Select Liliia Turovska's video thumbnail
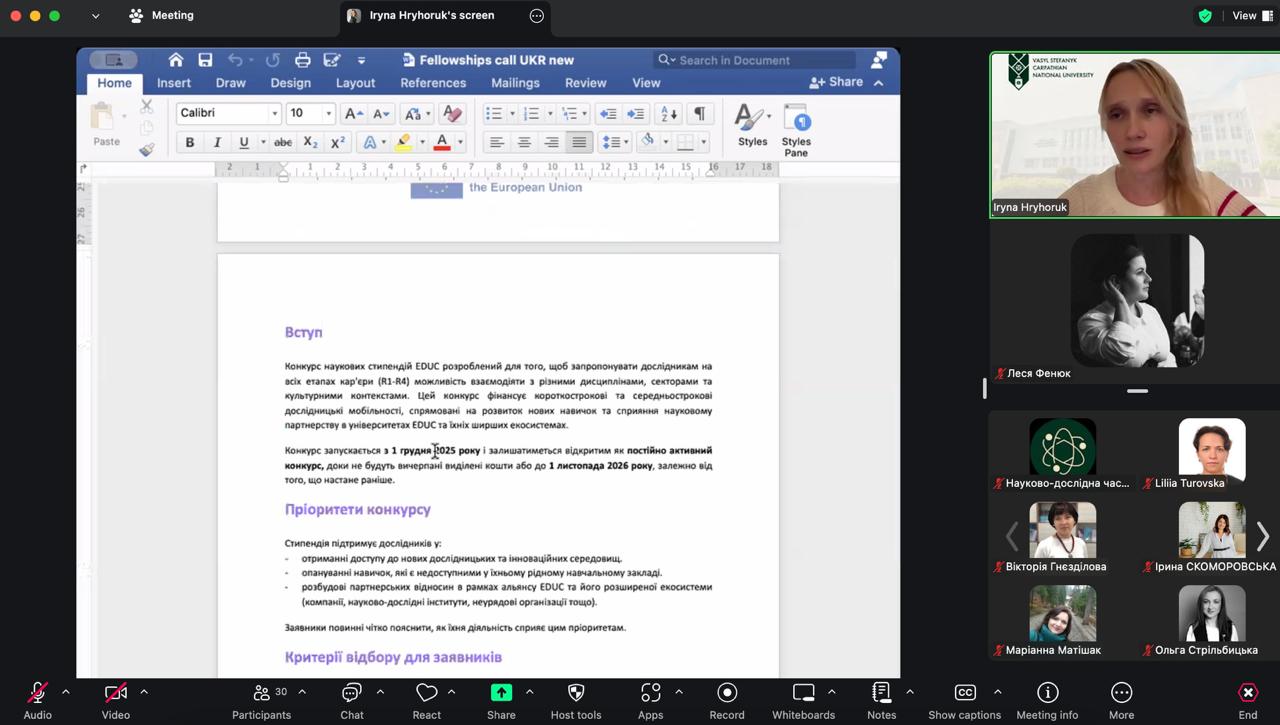Image resolution: width=1280 pixels, height=725 pixels. (1211, 452)
